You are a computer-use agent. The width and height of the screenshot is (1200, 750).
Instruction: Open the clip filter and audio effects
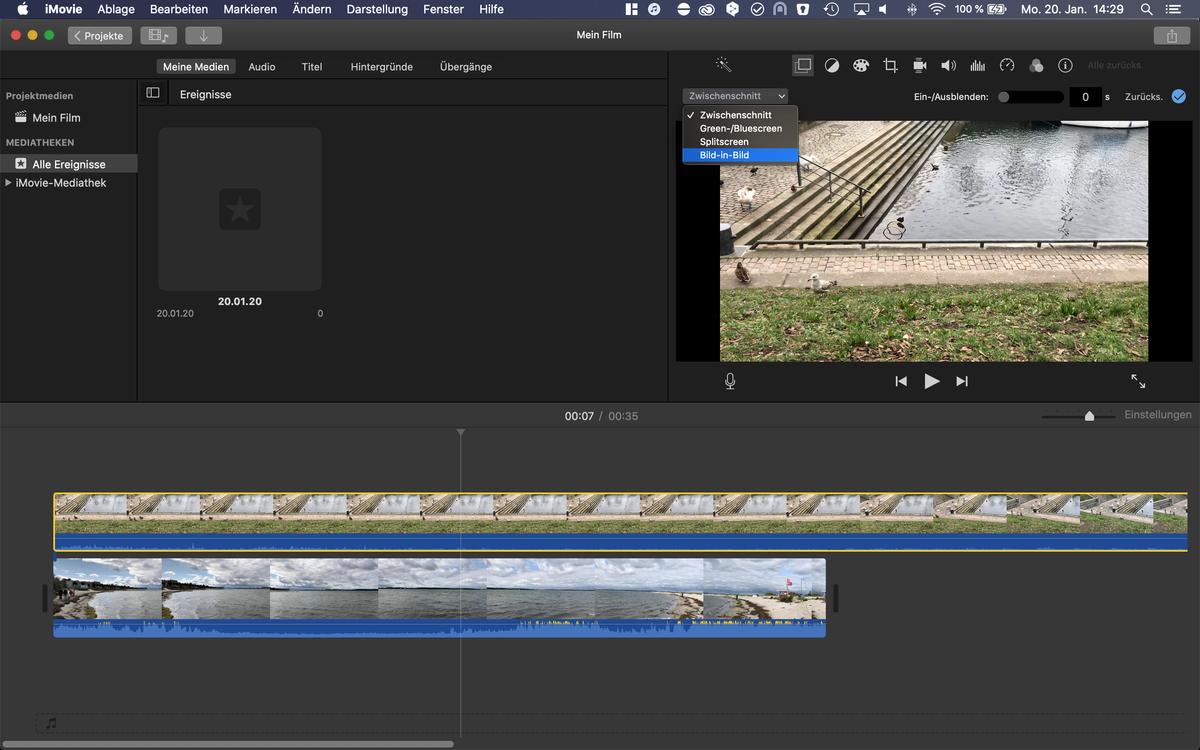tap(1036, 65)
